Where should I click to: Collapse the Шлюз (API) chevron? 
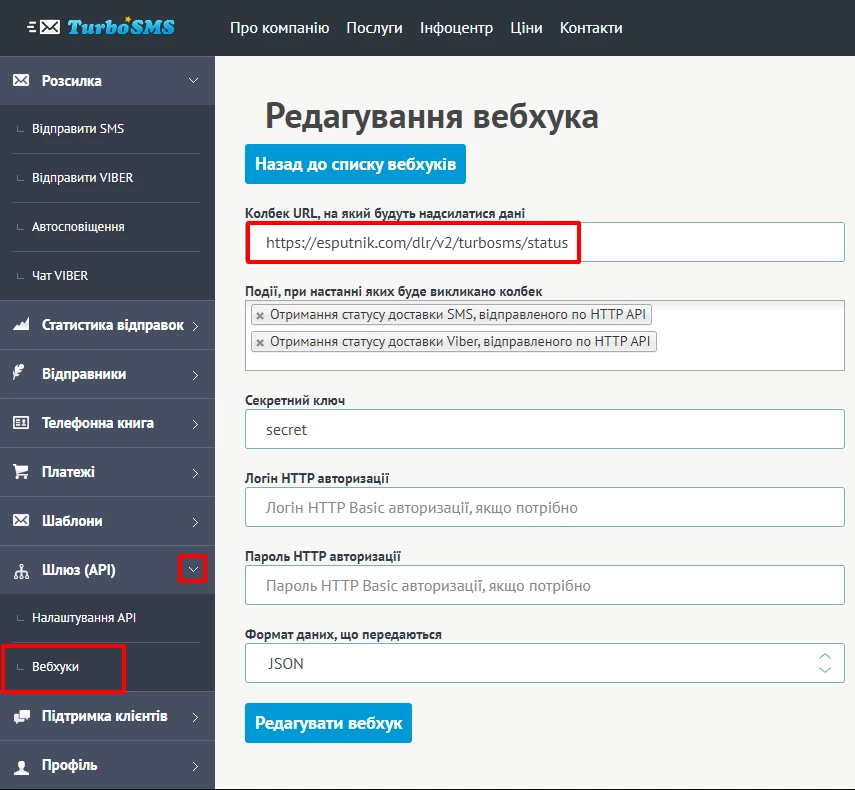(x=193, y=570)
